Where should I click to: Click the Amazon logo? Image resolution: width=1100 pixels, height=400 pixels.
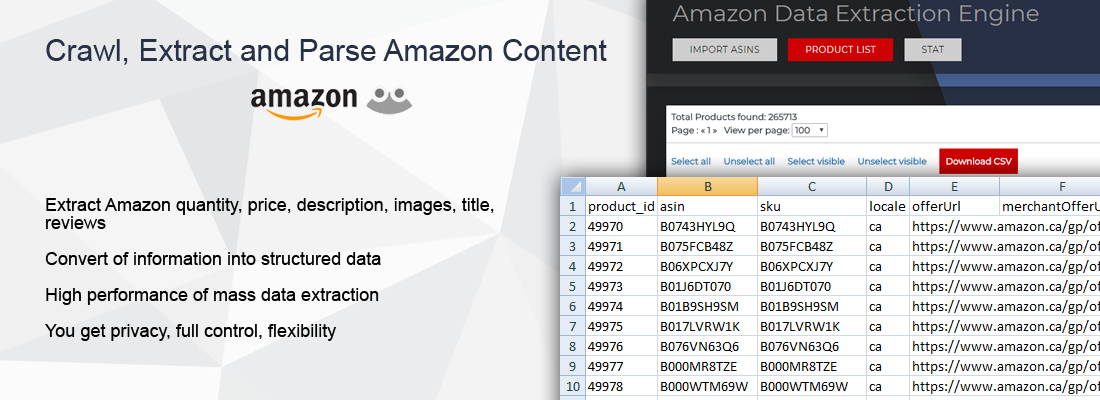pyautogui.click(x=304, y=102)
